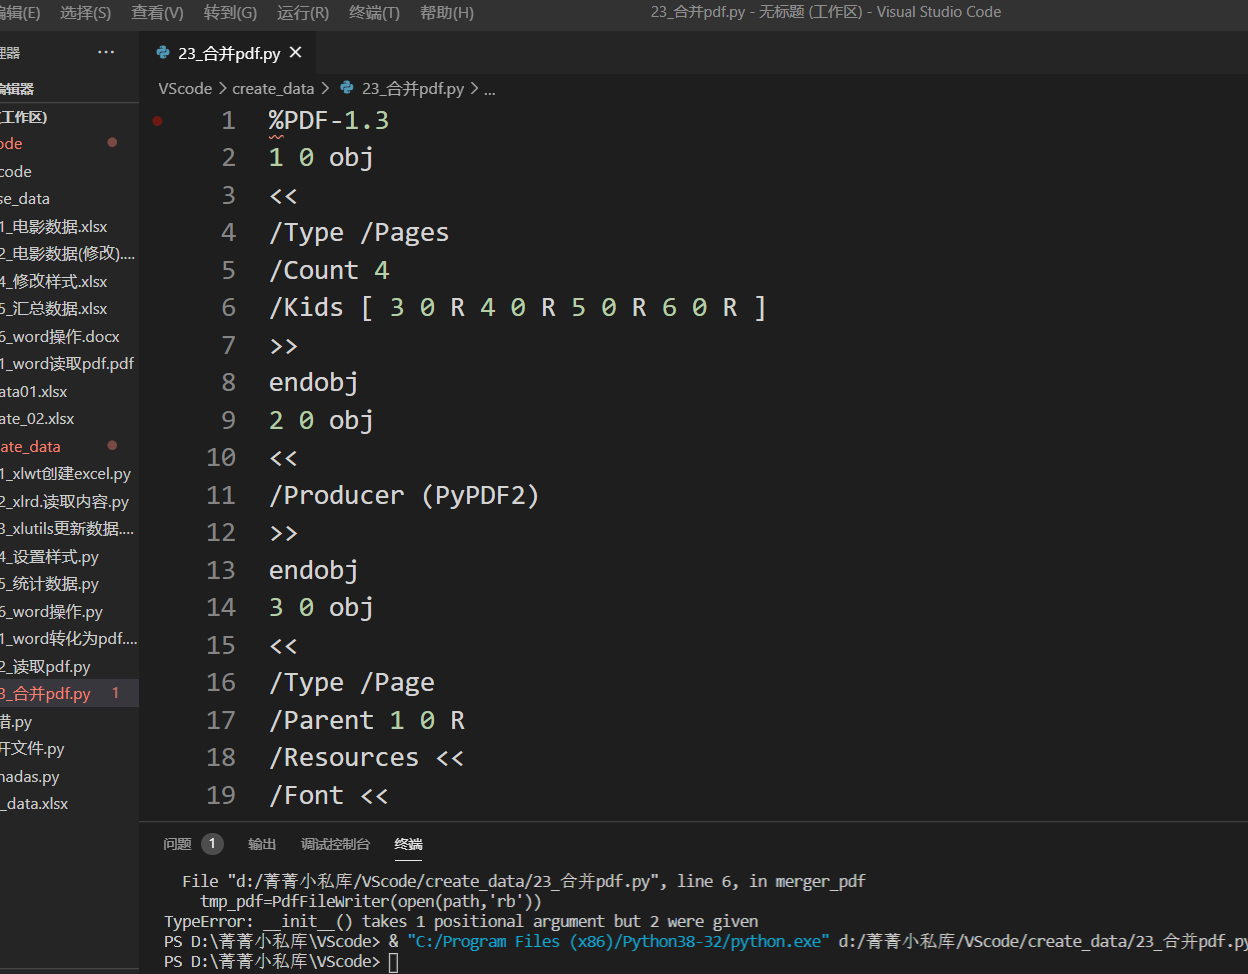This screenshot has width=1248, height=974.
Task: Close the 23_合并pdf.py editor tab
Action: pos(295,52)
